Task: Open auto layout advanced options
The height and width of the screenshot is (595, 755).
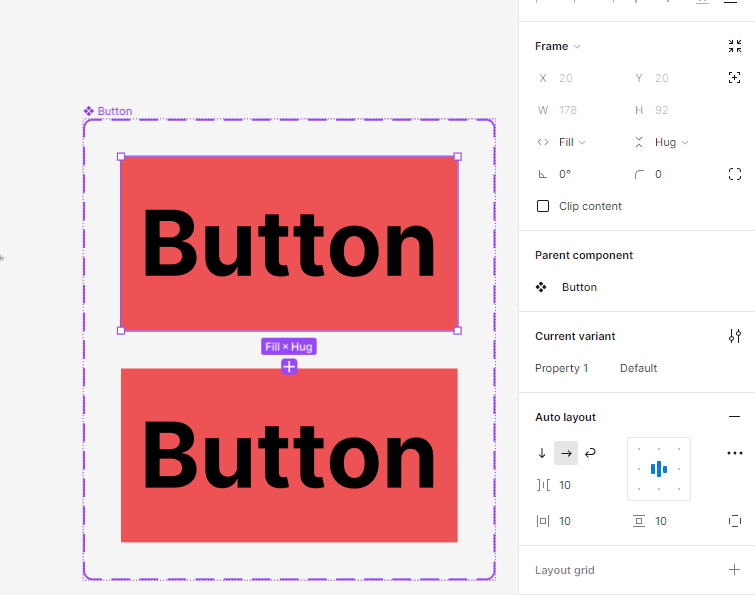Action: coord(735,453)
